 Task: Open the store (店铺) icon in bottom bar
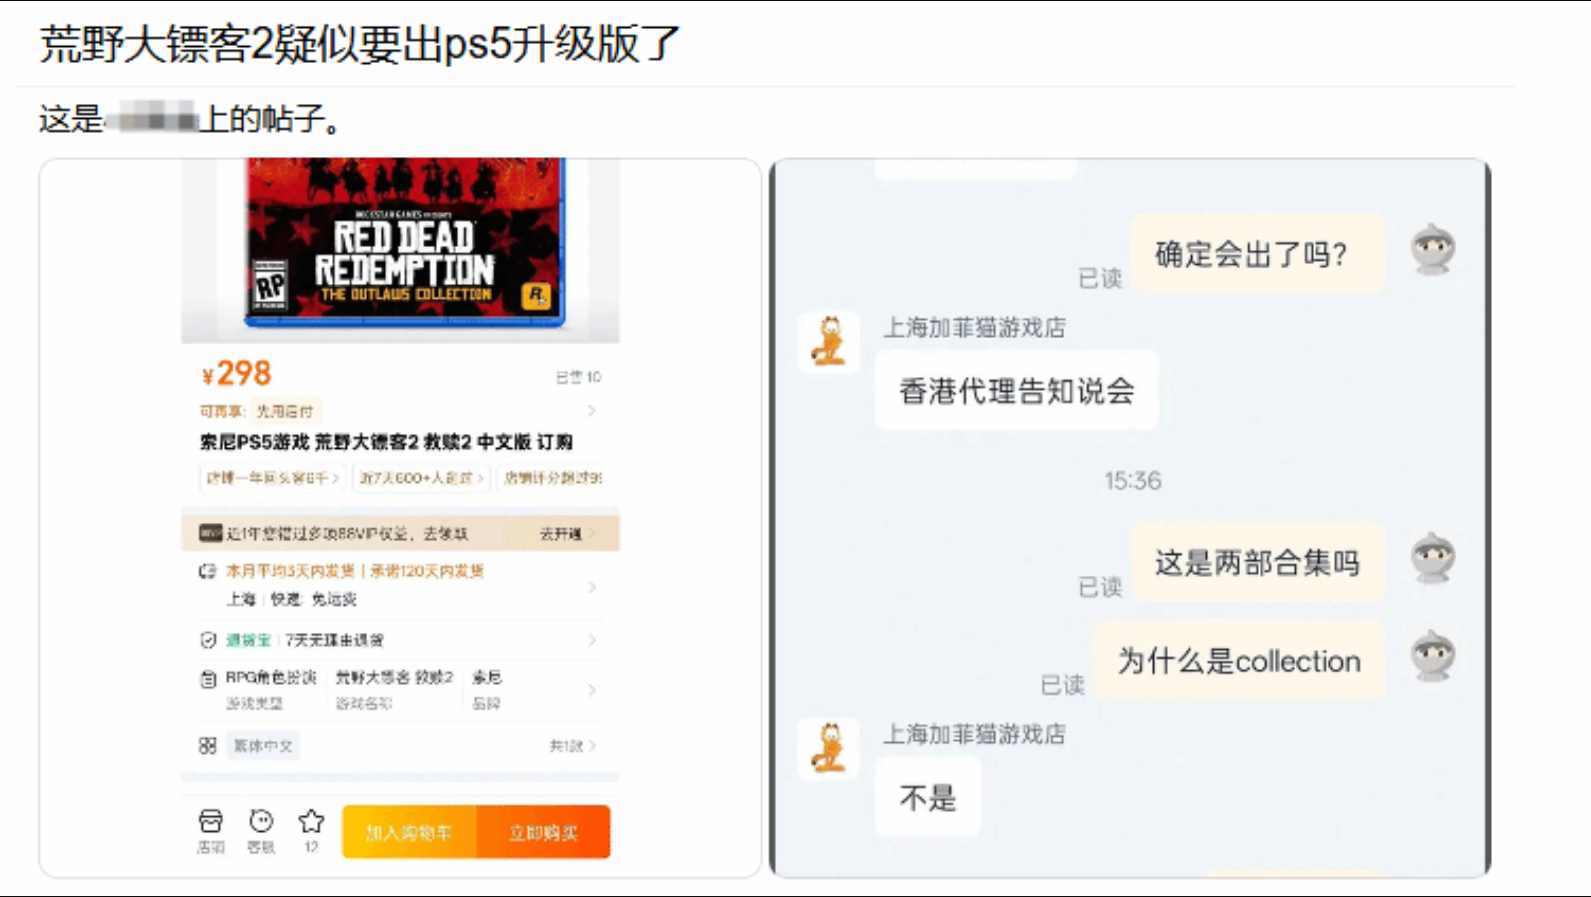(211, 822)
